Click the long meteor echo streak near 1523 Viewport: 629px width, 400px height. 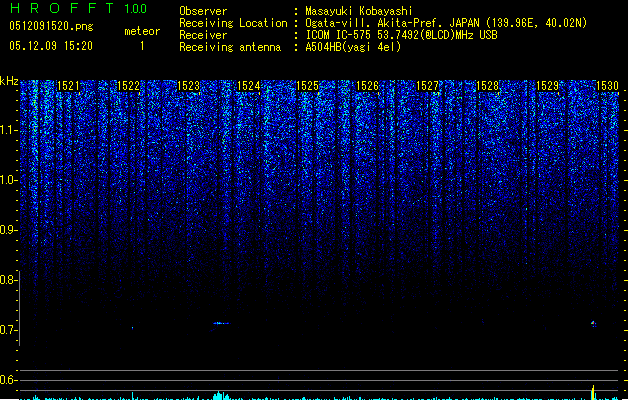click(x=221, y=323)
